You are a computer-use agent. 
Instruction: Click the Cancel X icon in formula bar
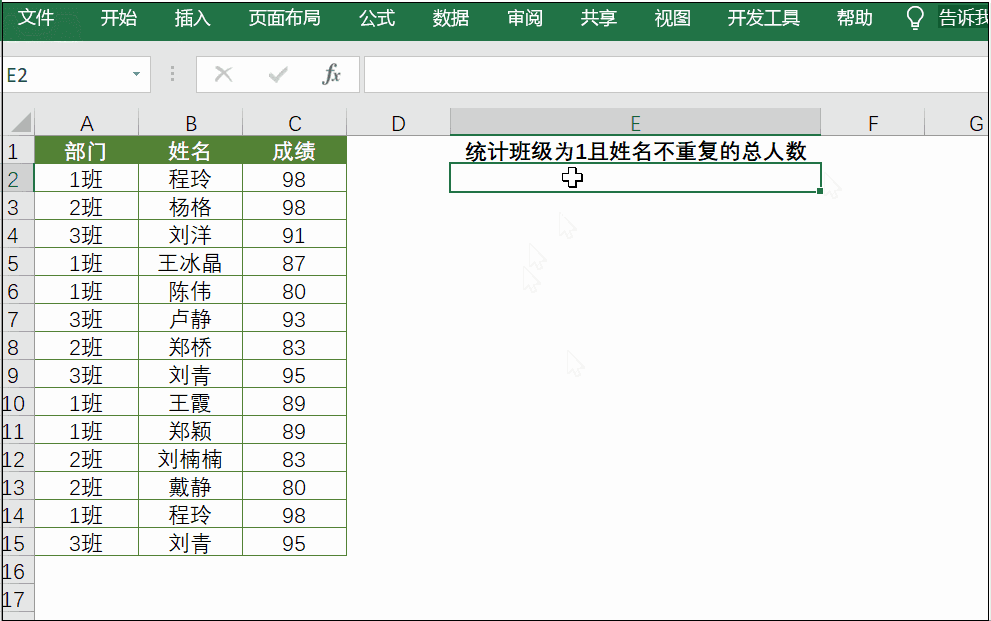point(223,75)
